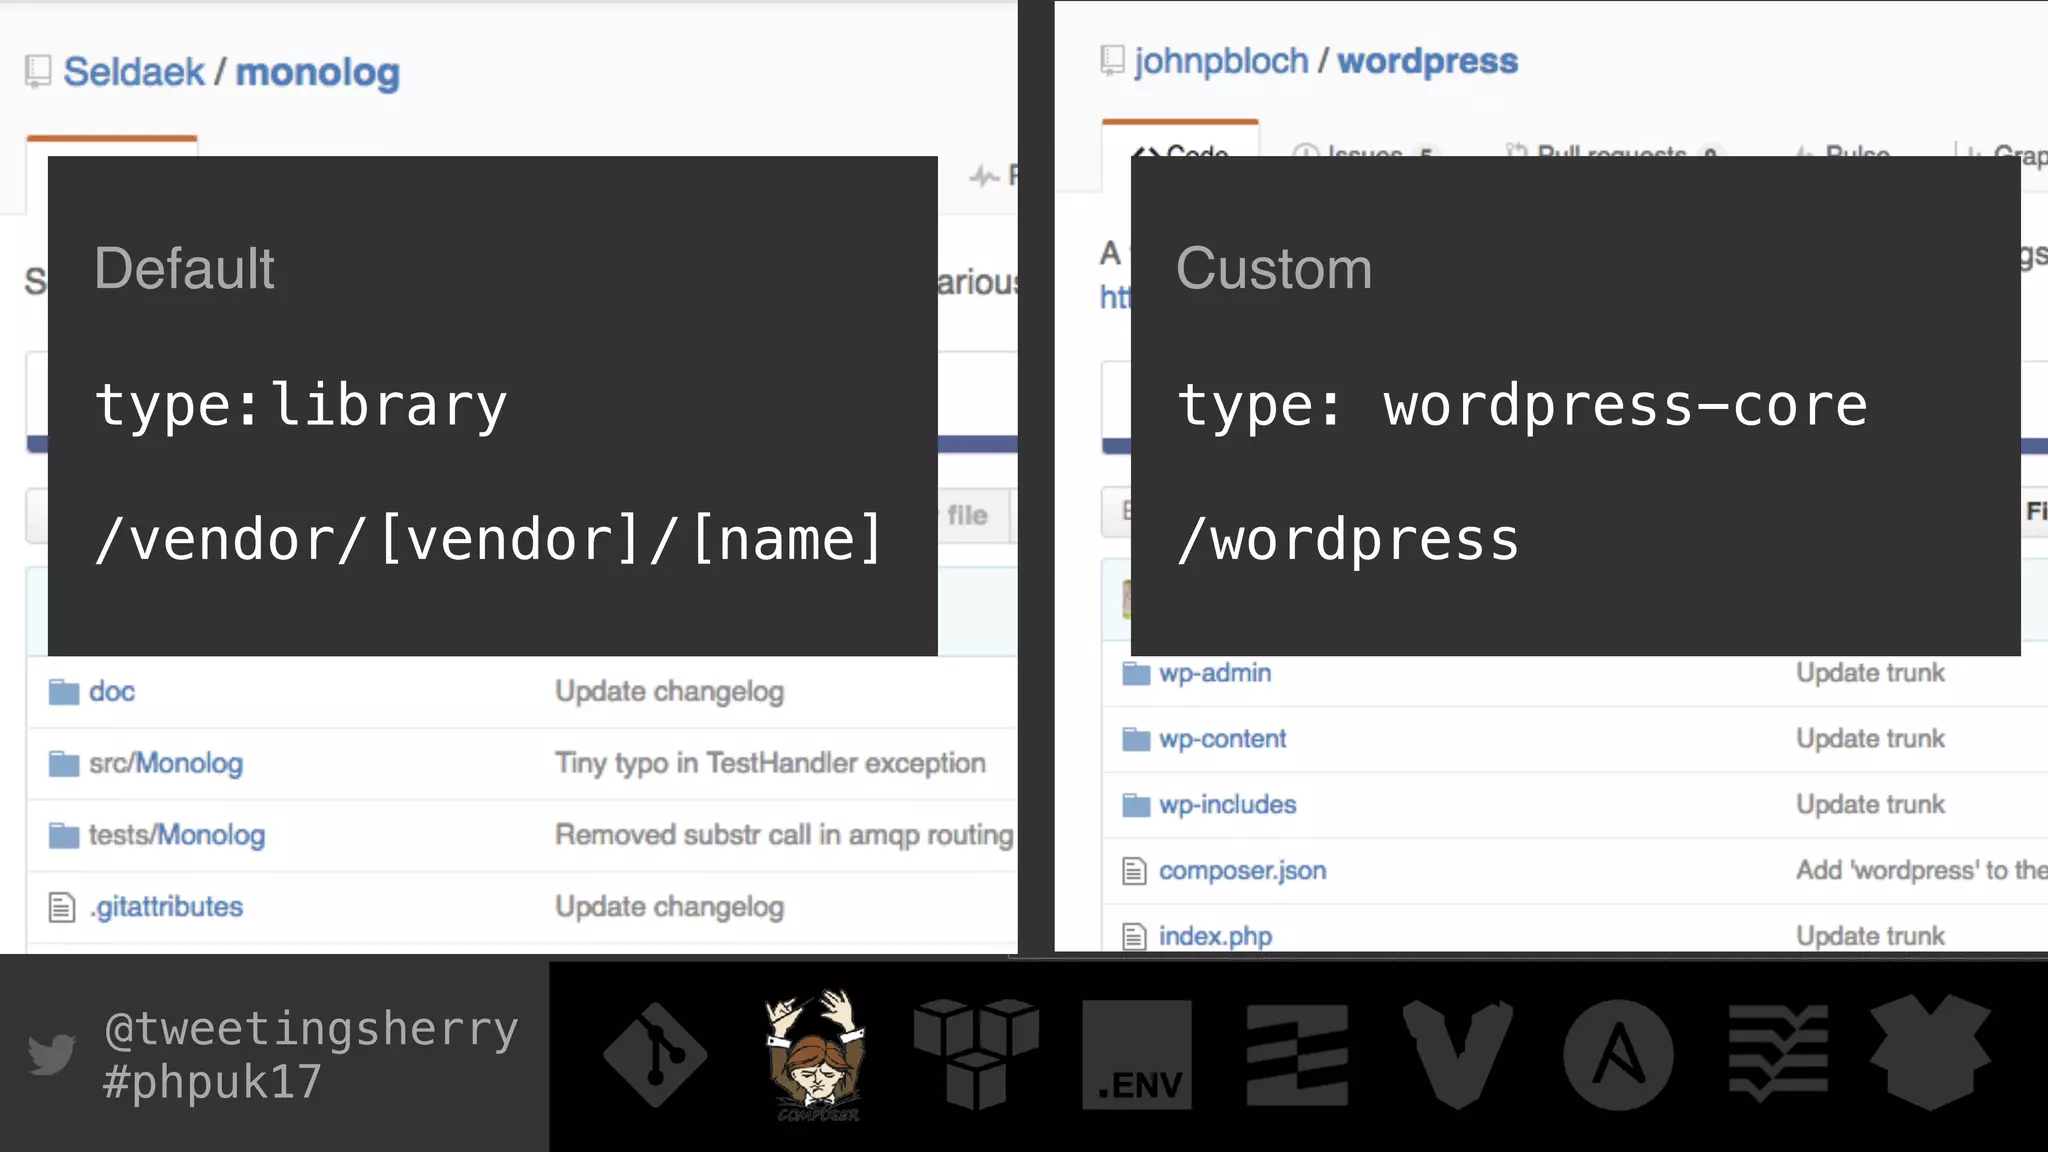Click the composer.json file icon
This screenshot has height=1152, width=2048.
[x=1134, y=871]
